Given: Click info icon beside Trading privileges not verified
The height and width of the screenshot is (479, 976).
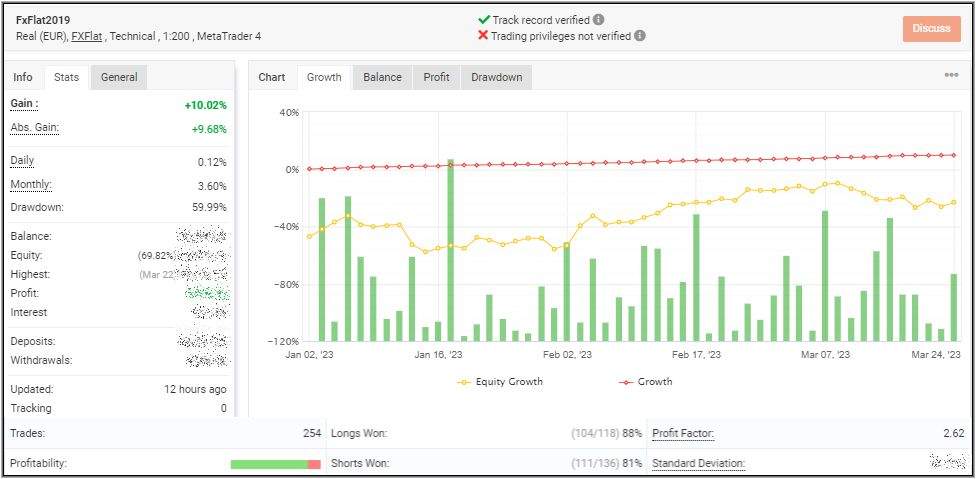Looking at the screenshot, I should (x=640, y=36).
